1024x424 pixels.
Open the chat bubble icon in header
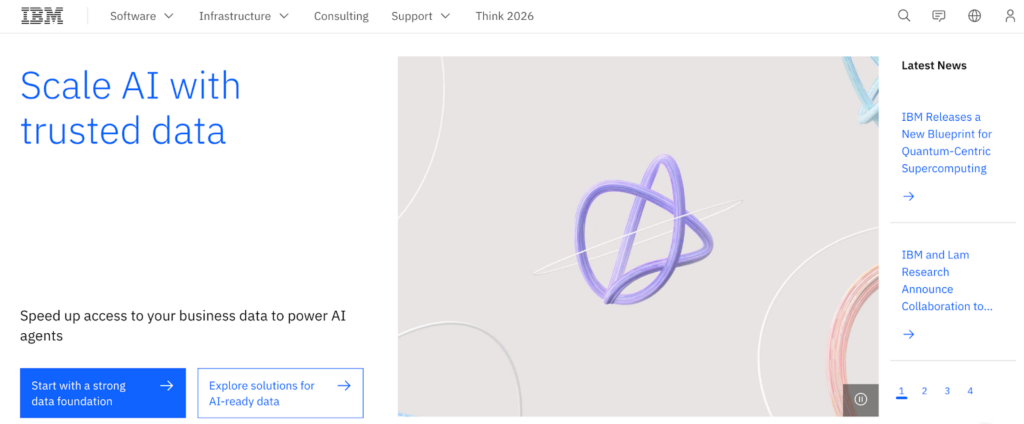938,16
